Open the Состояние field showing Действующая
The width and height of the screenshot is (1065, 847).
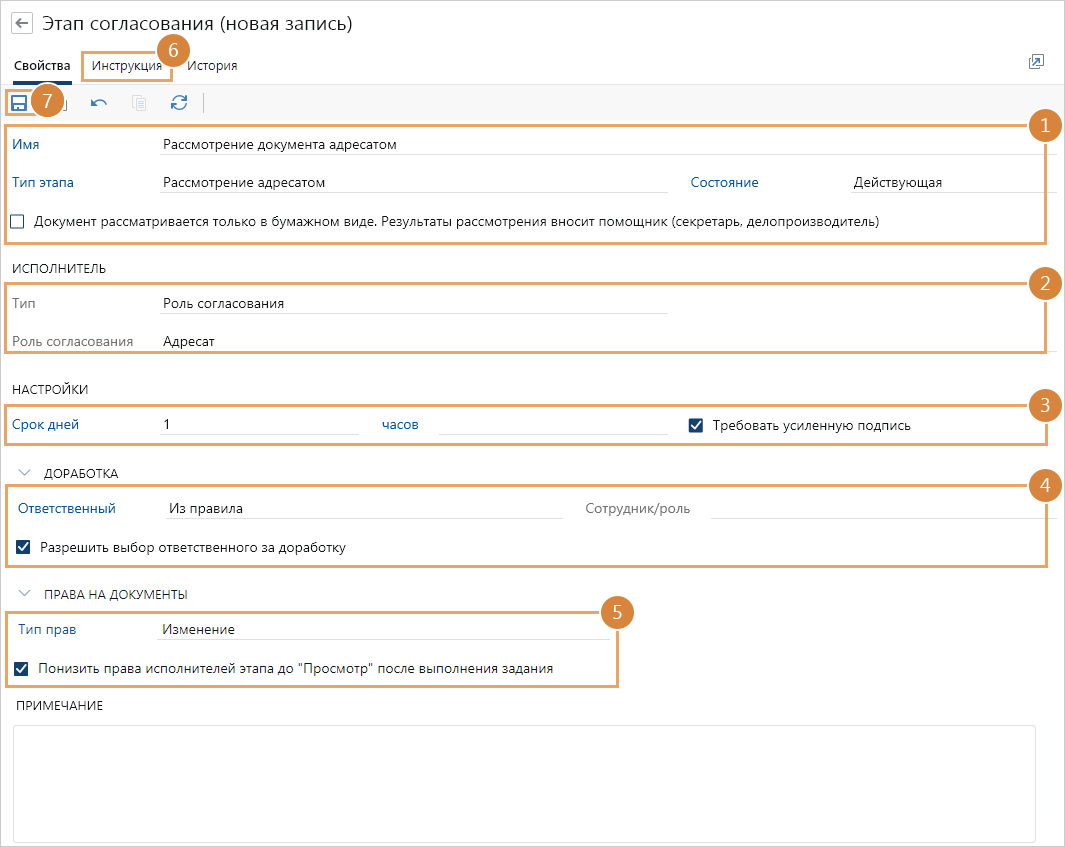coord(948,183)
